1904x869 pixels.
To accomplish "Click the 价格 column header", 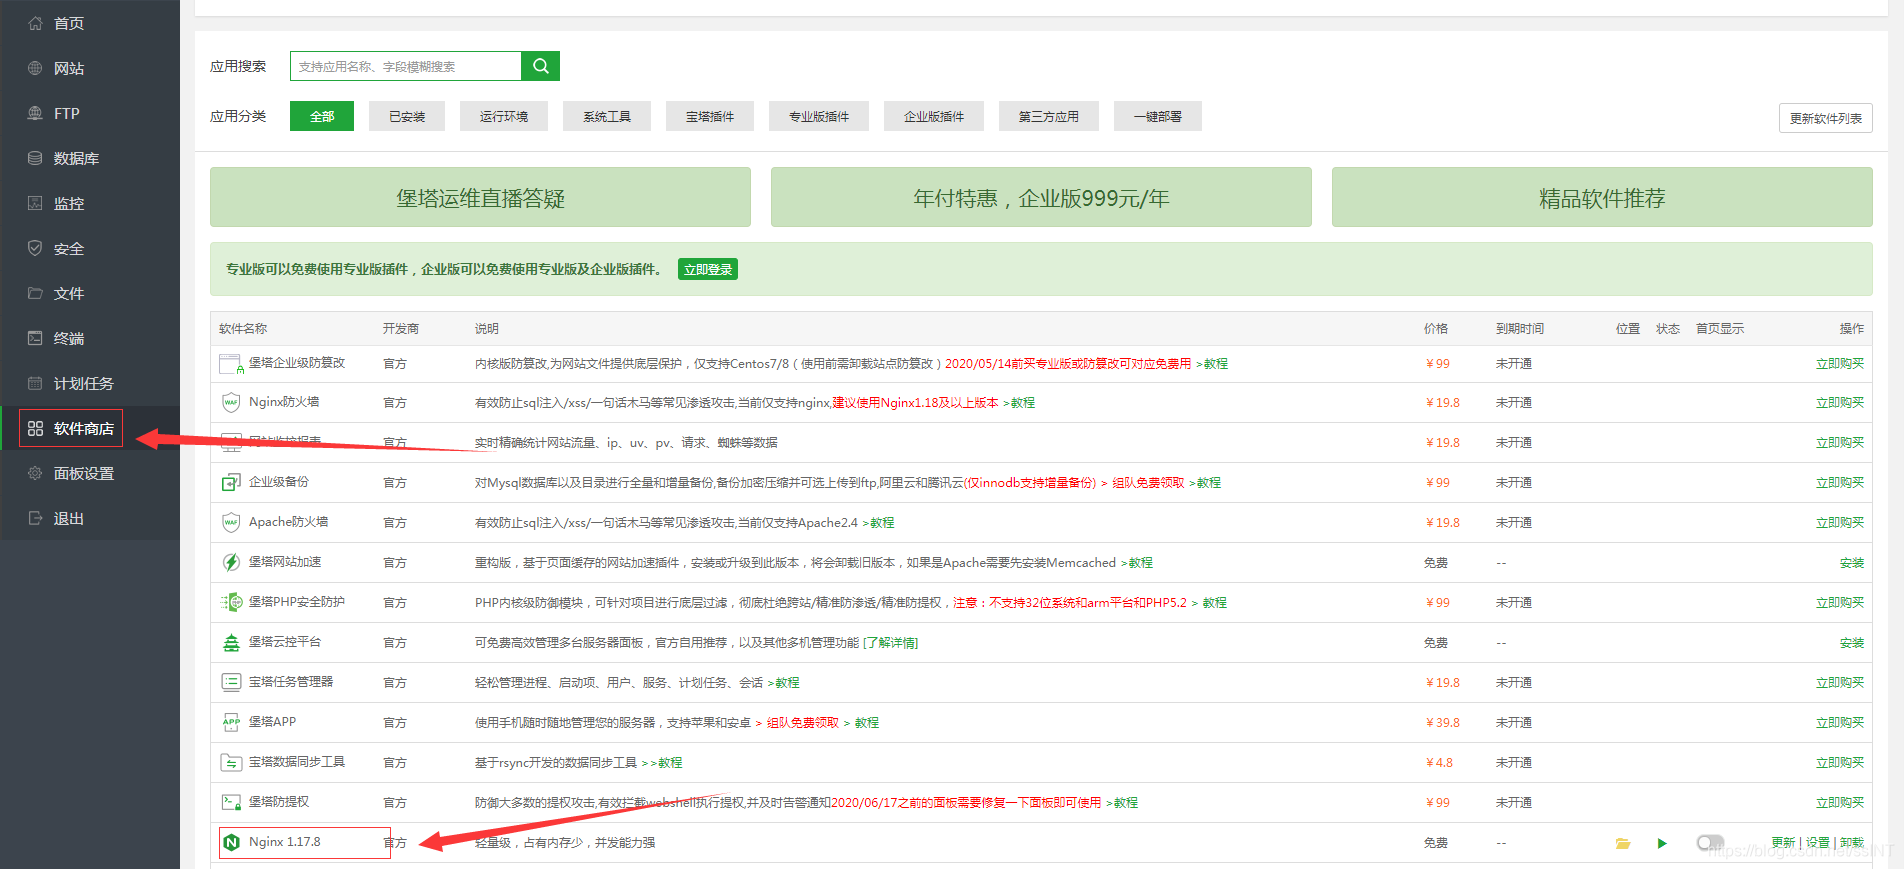I will tap(1436, 329).
